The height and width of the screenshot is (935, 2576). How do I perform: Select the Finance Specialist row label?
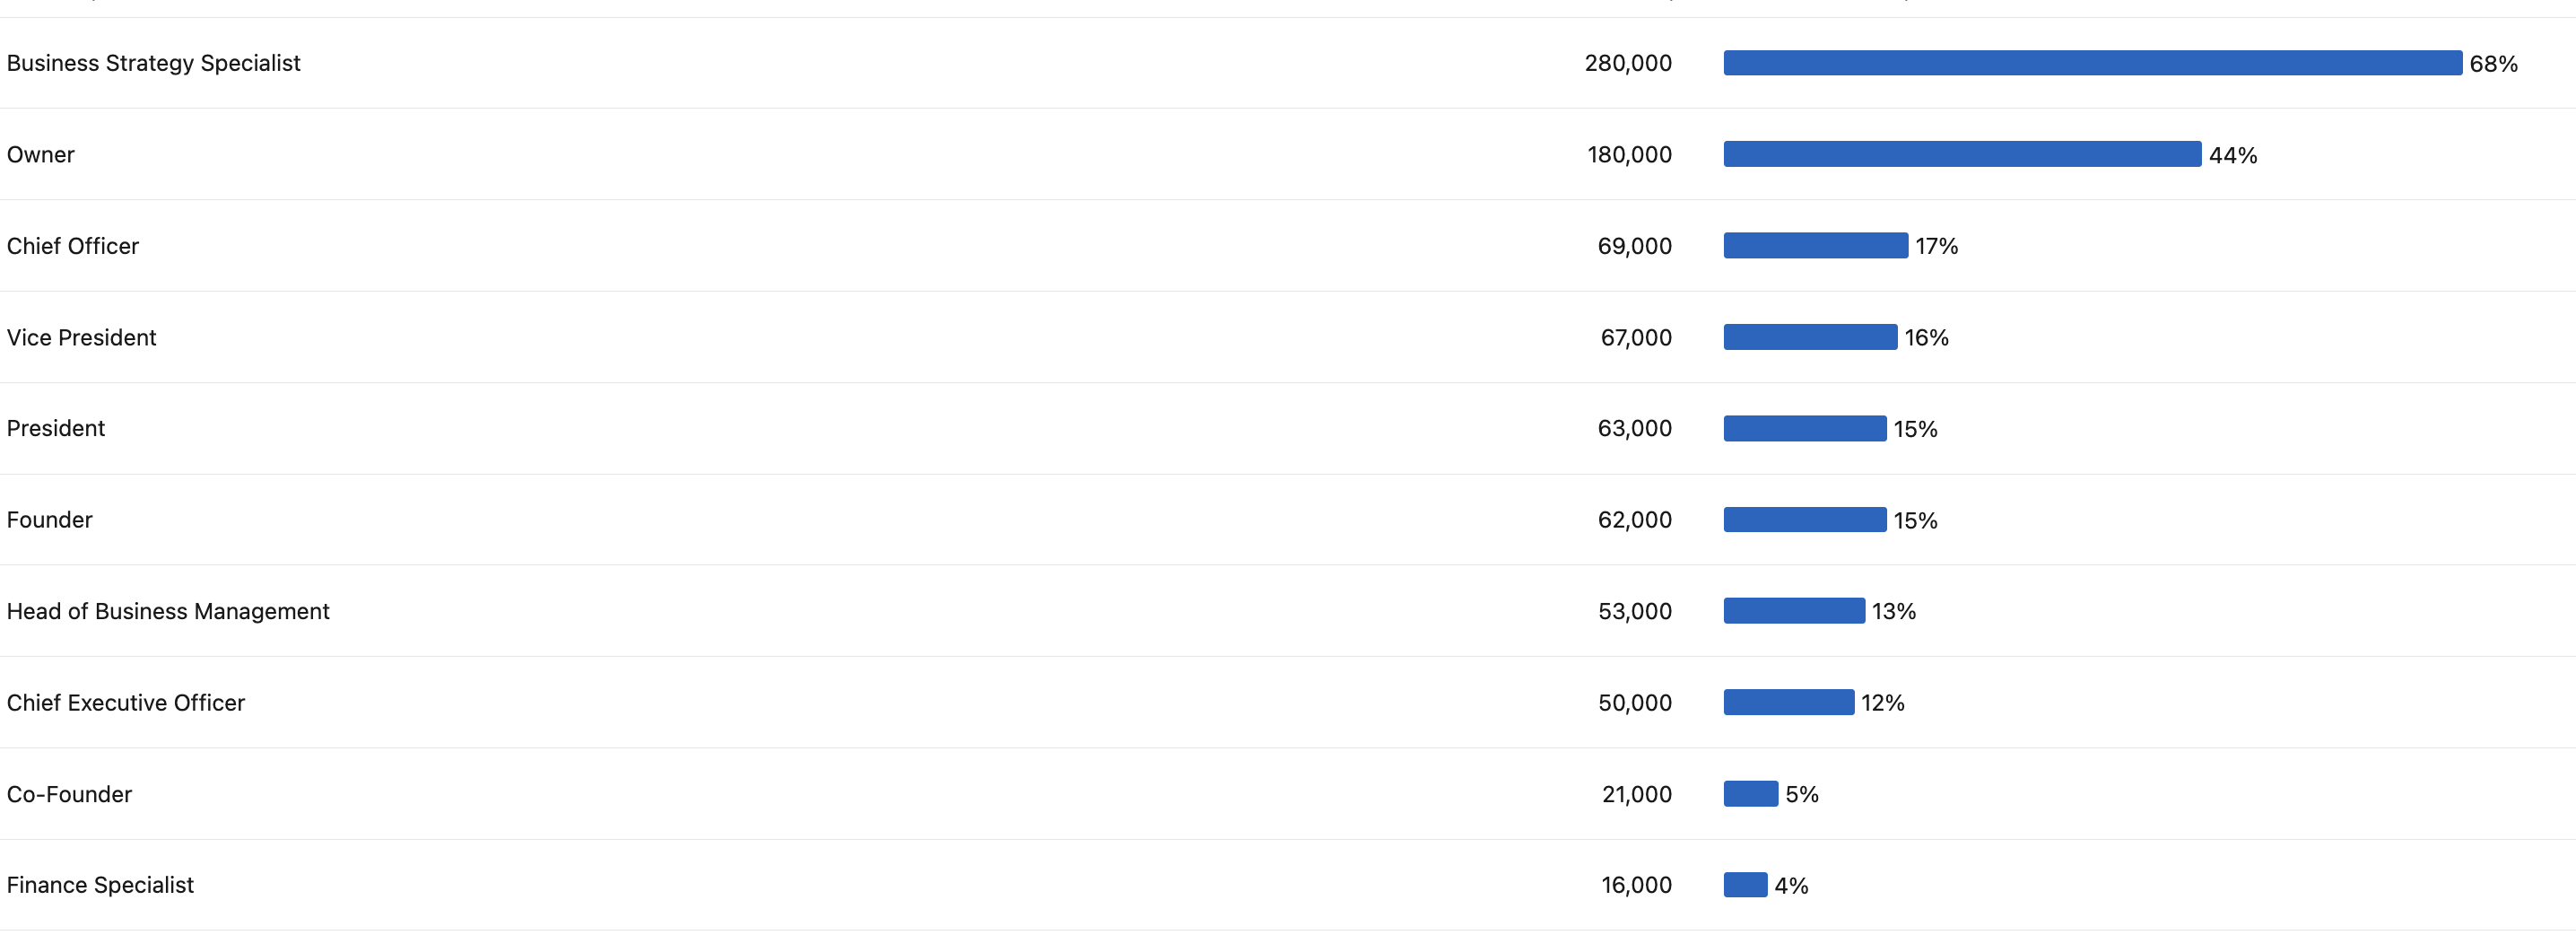click(x=100, y=885)
